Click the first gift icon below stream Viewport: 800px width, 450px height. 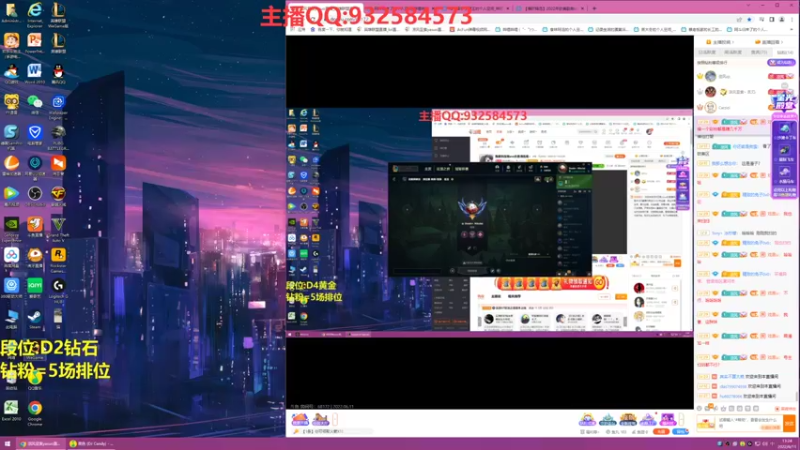(x=300, y=419)
